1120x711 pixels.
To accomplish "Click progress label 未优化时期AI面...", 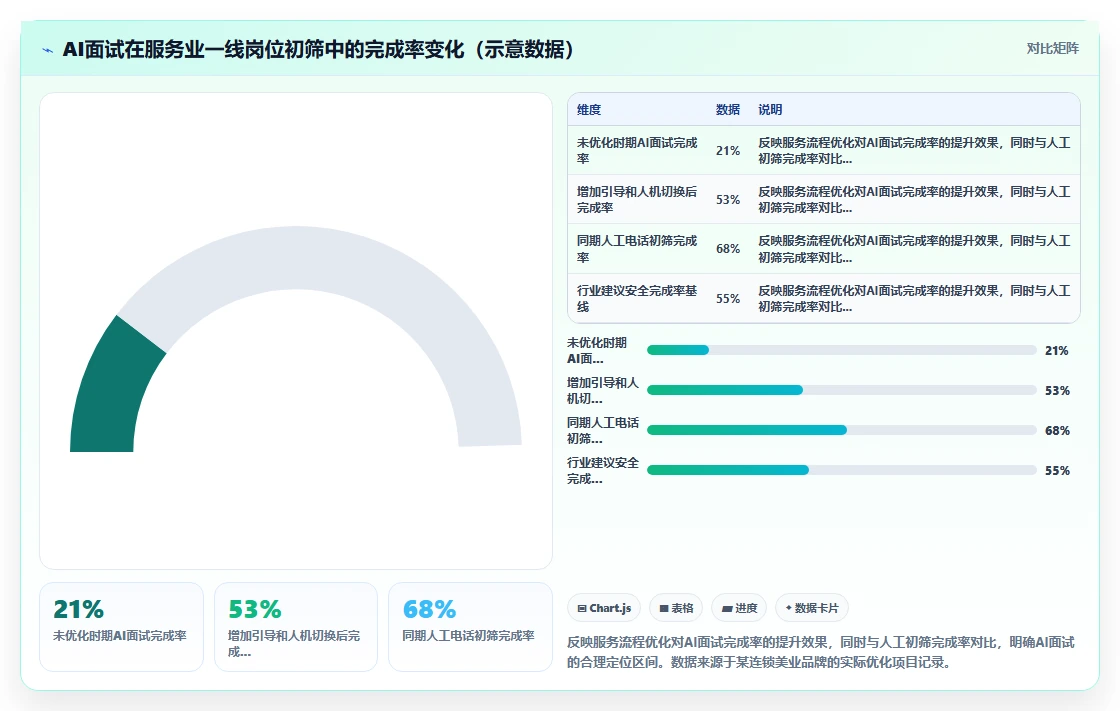I will 597,351.
